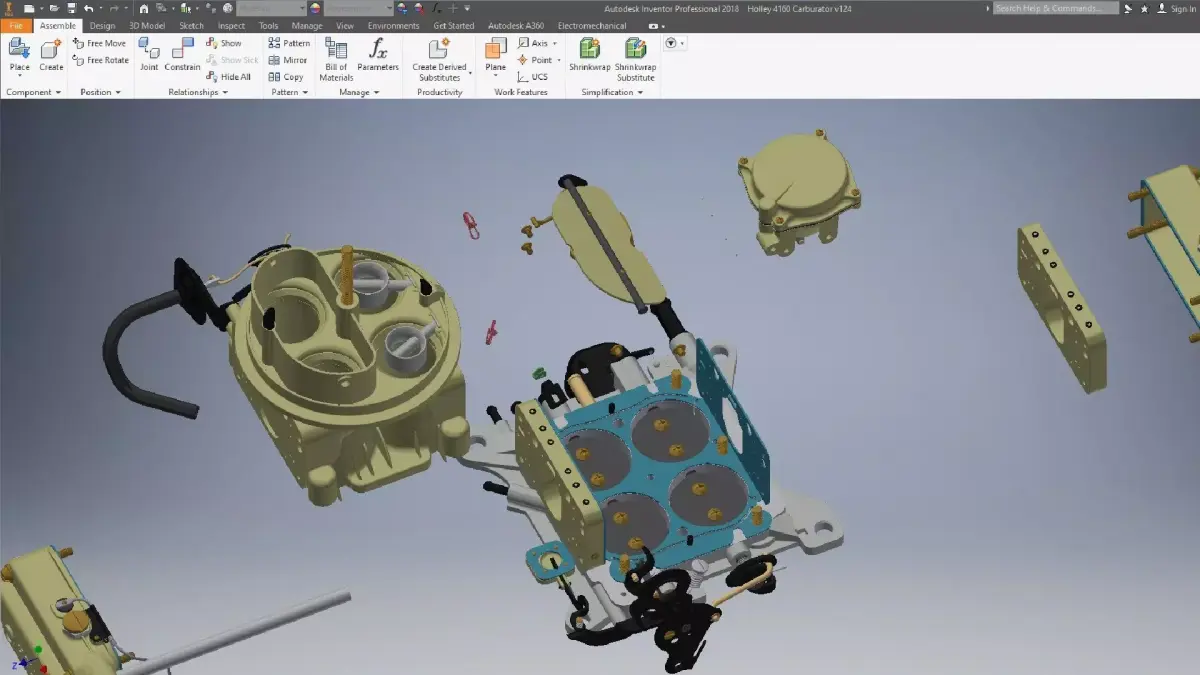This screenshot has width=1200, height=675.
Task: Open the Autodesk A360 tab
Action: 515,26
